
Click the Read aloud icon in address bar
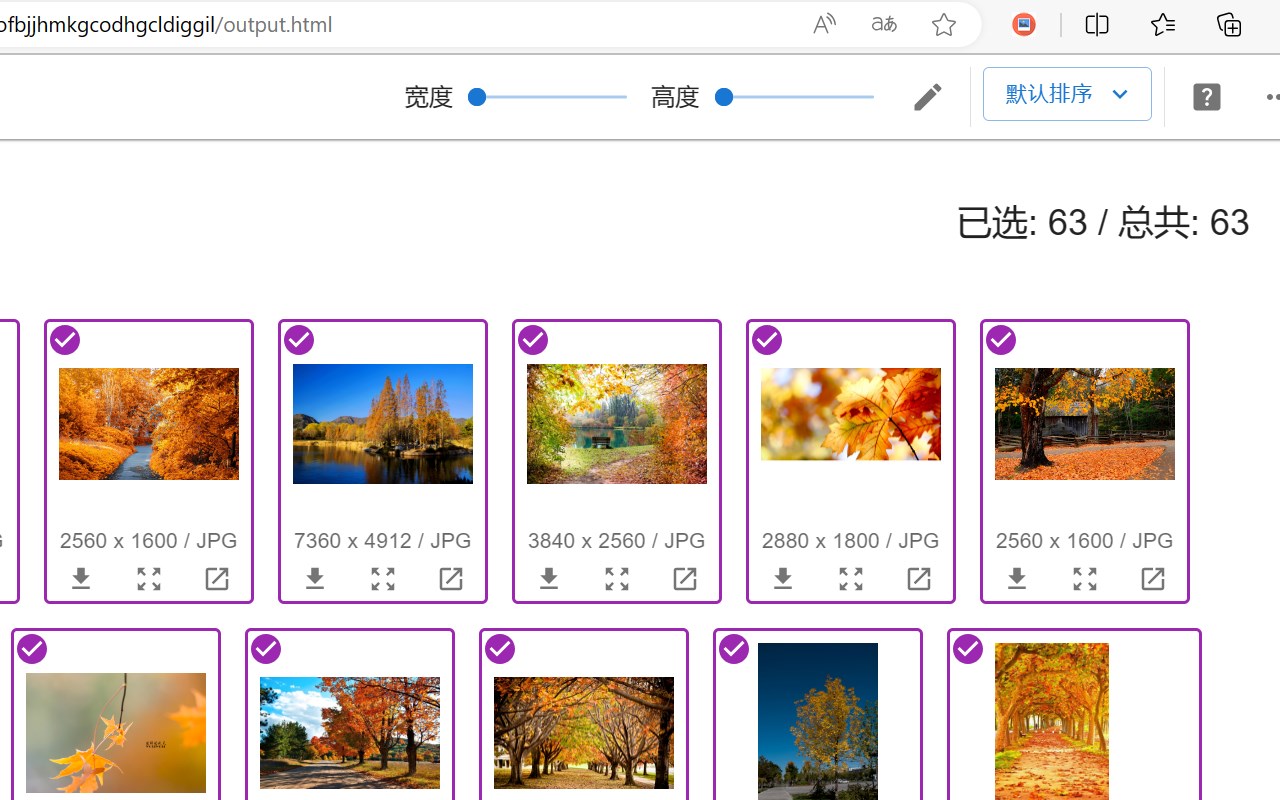point(824,25)
